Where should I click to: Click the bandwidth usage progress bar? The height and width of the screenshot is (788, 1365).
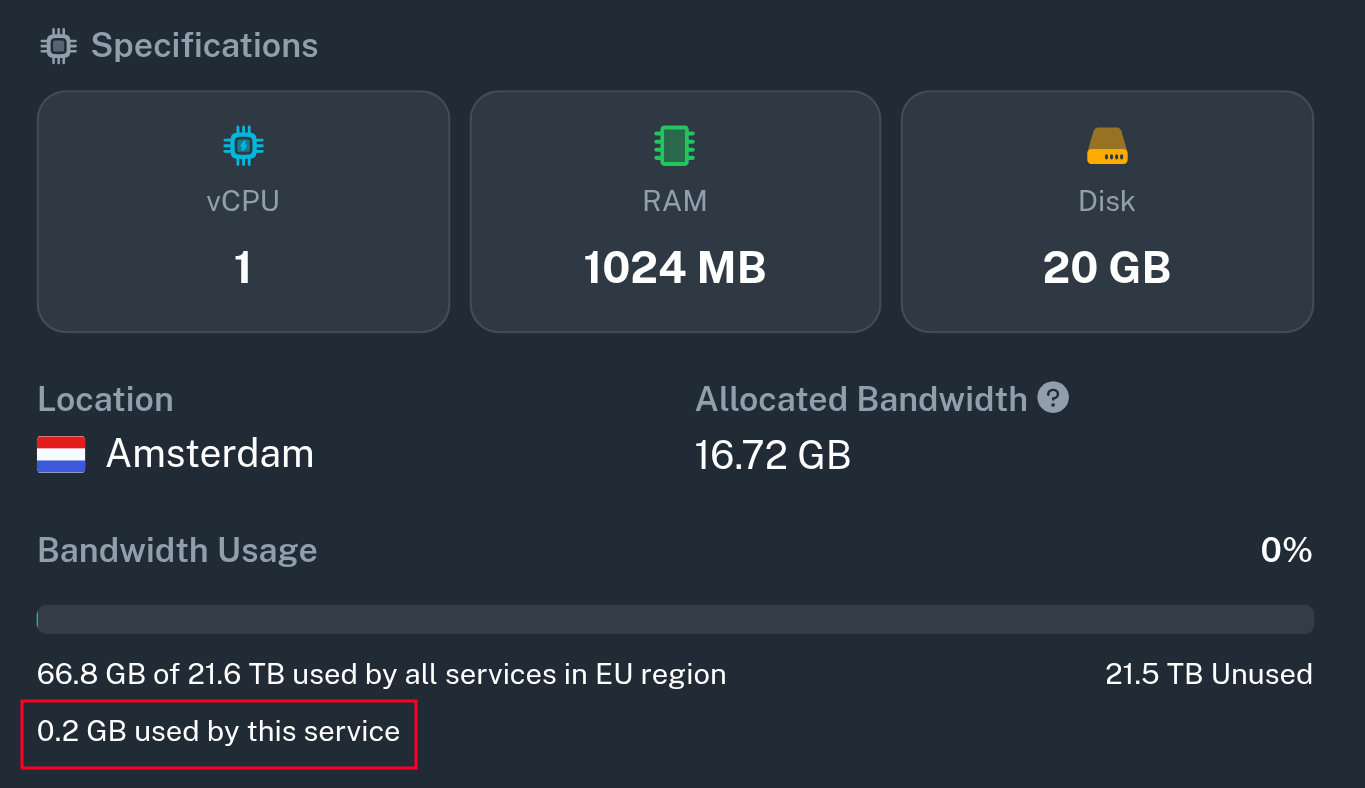tap(675, 619)
